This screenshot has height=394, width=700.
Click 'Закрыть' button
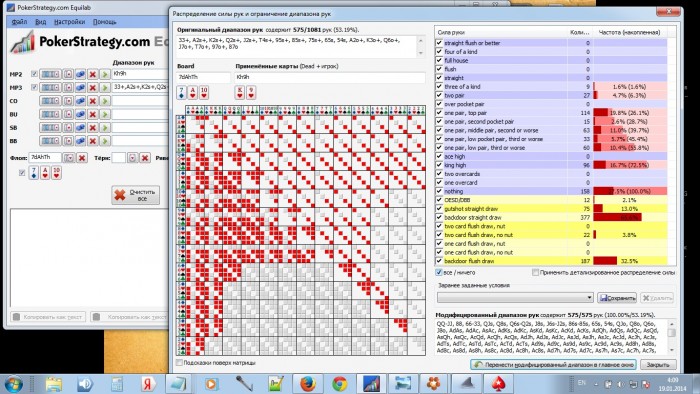(x=658, y=365)
